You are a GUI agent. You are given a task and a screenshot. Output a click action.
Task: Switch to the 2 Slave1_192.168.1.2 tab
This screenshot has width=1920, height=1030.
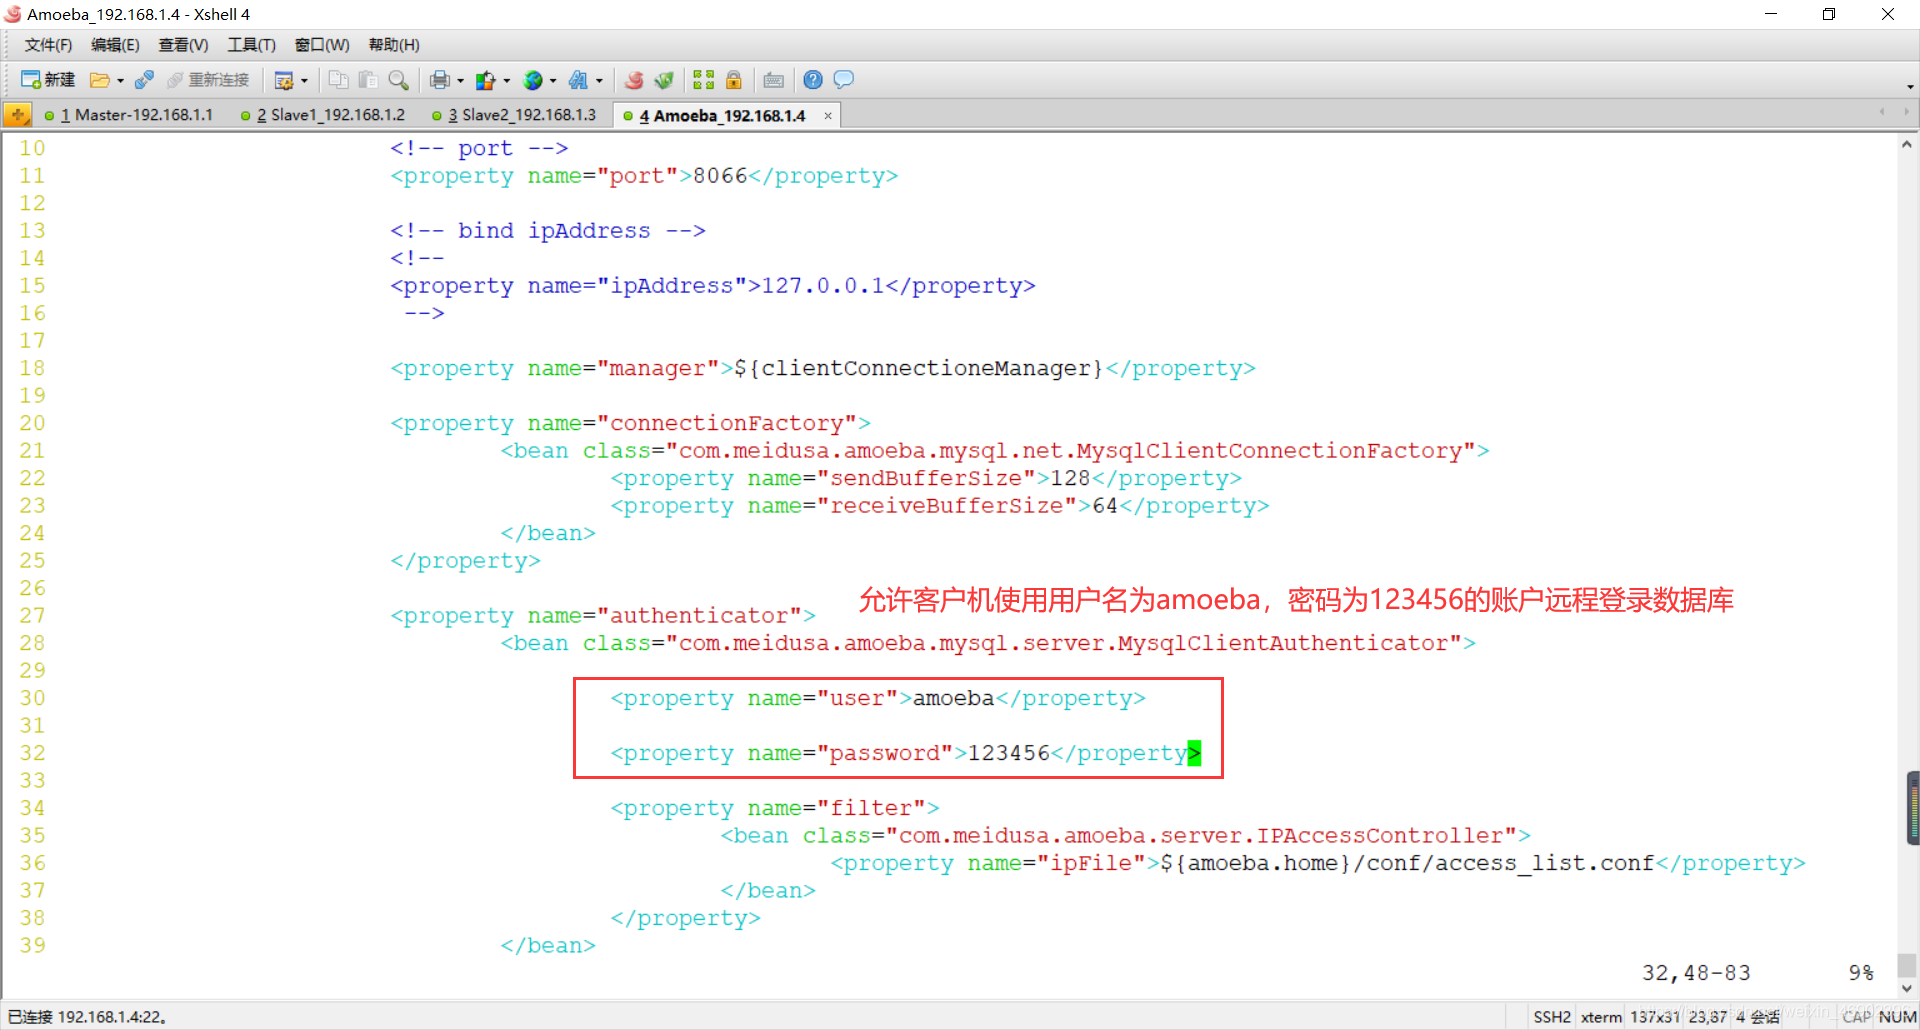click(324, 115)
